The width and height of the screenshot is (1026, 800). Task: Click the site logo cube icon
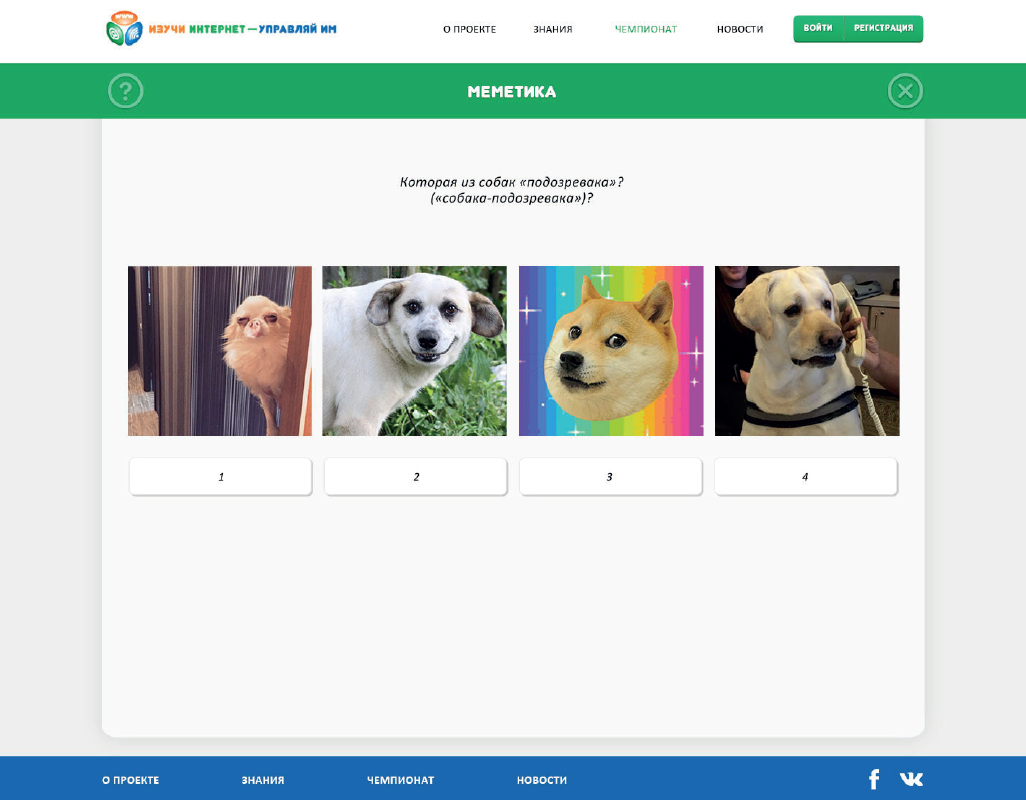coord(124,29)
